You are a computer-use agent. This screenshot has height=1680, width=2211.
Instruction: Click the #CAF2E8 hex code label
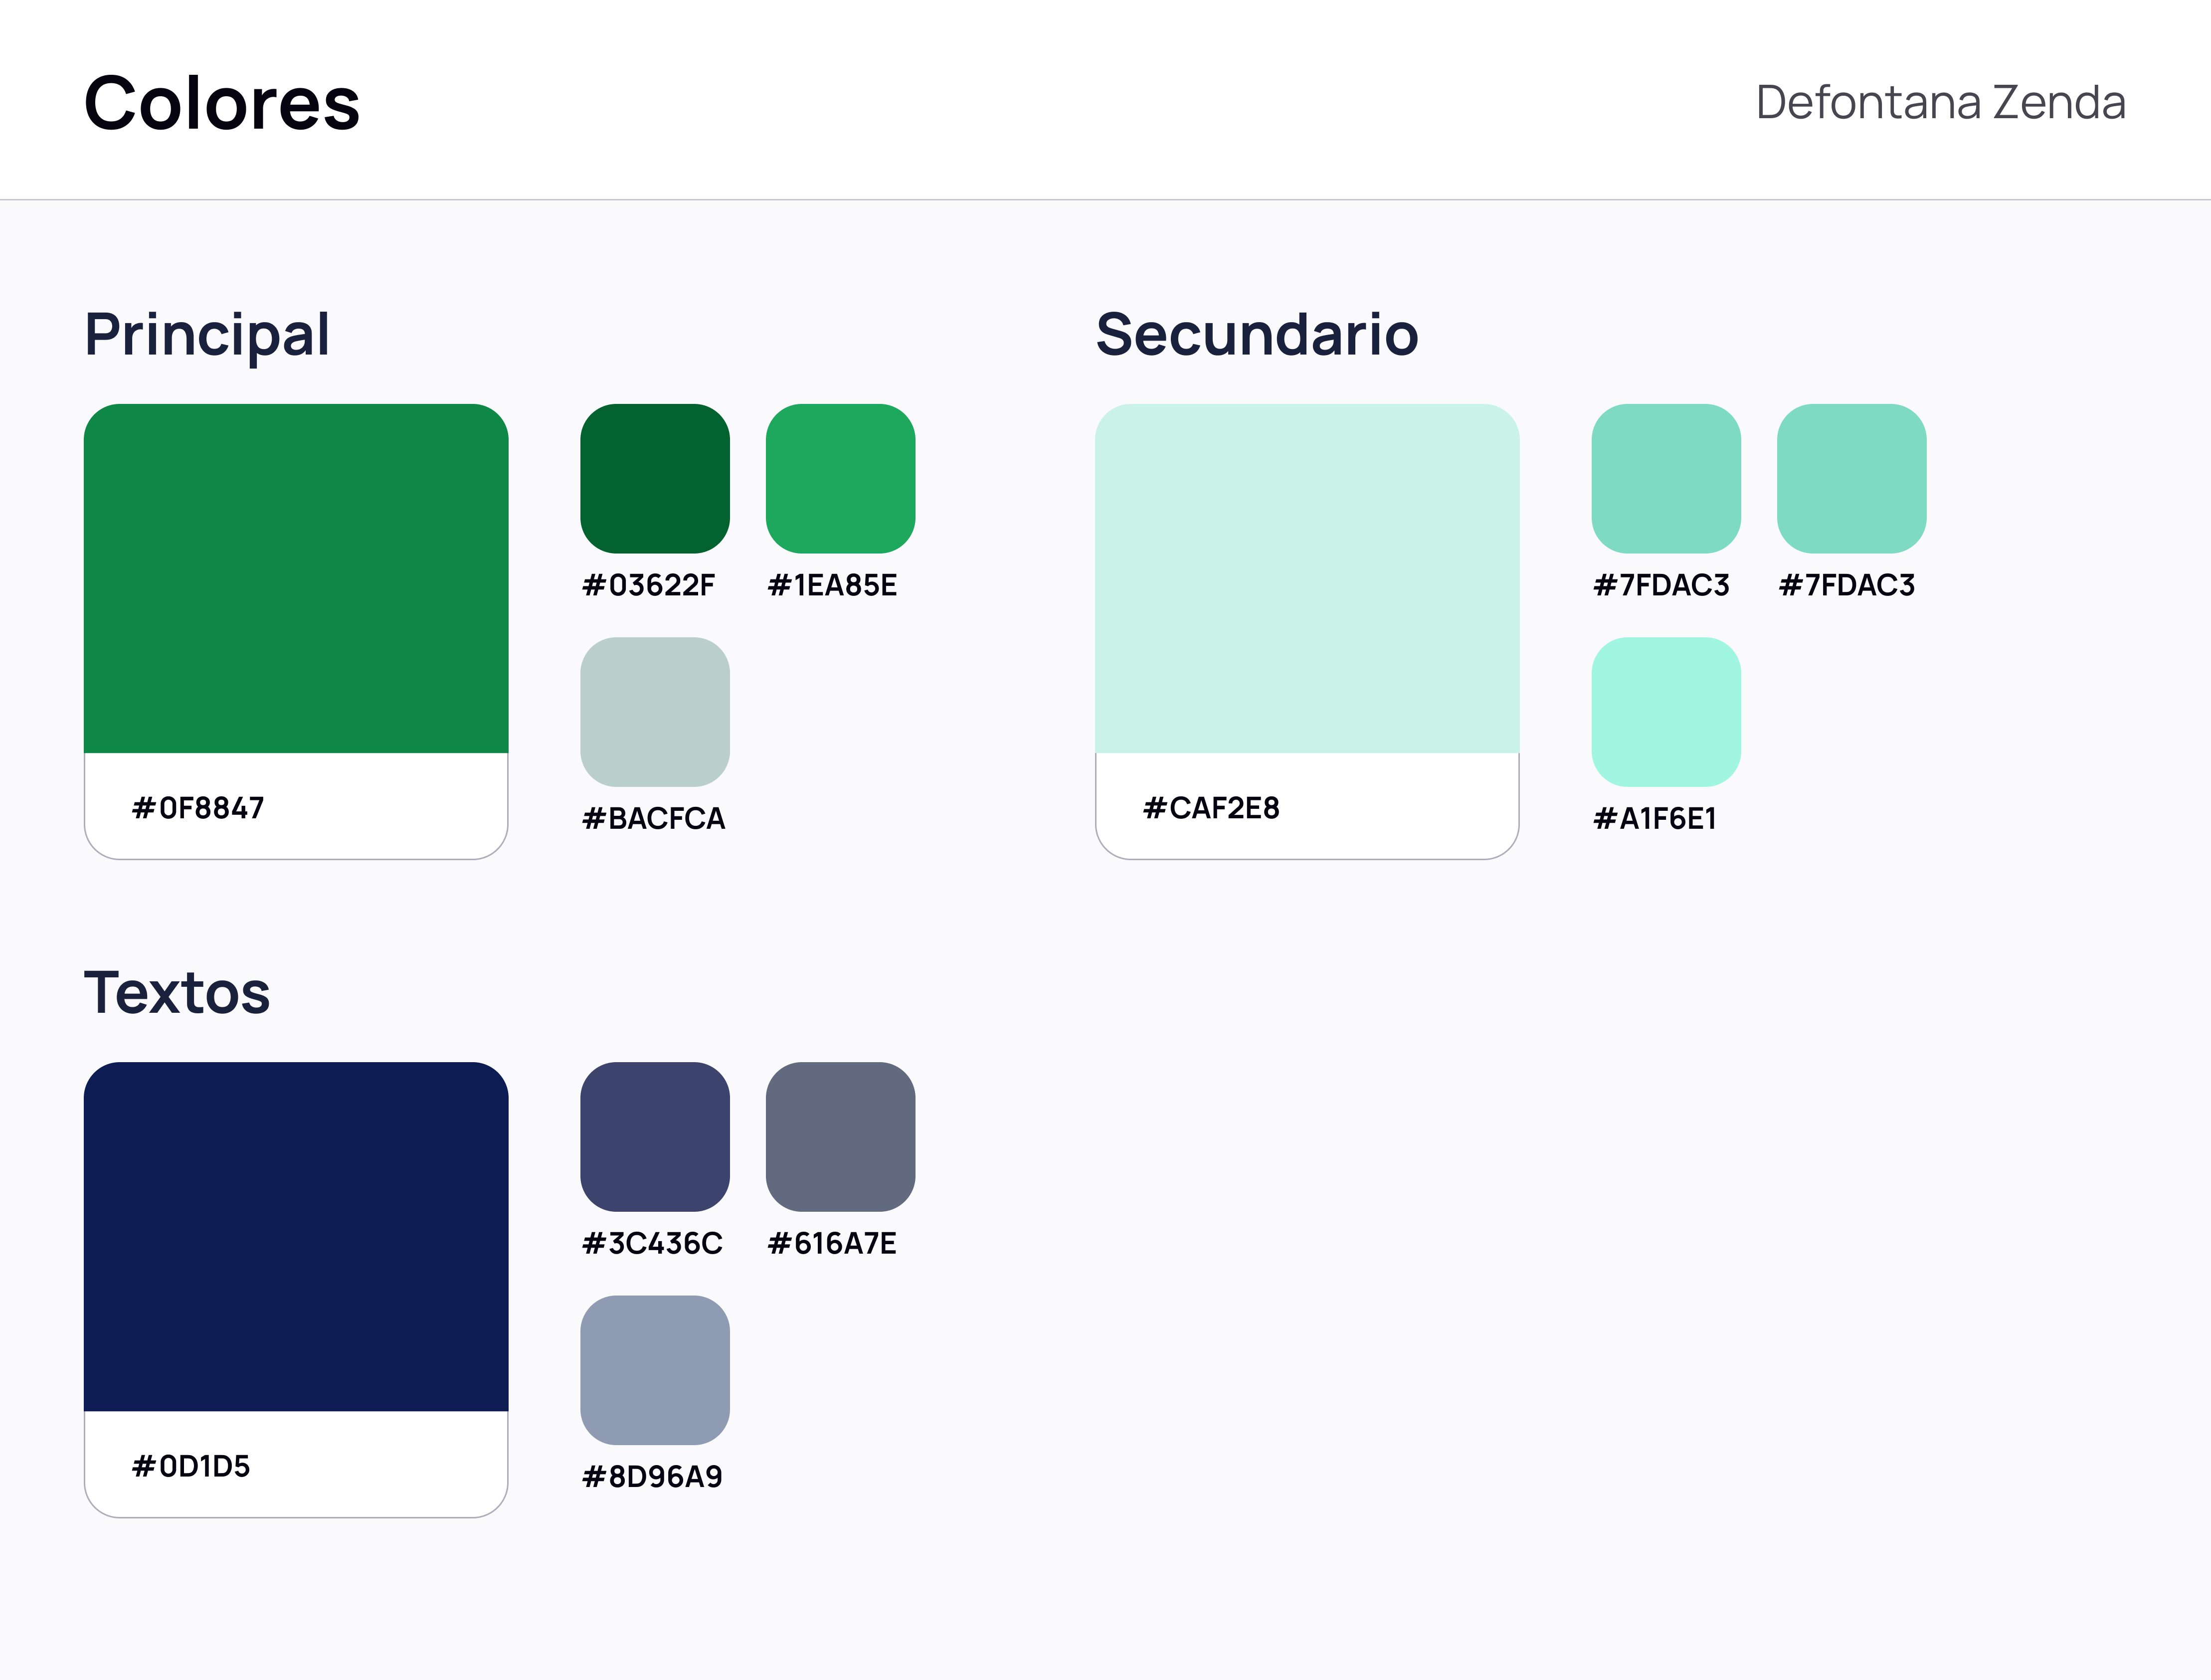[x=1211, y=808]
